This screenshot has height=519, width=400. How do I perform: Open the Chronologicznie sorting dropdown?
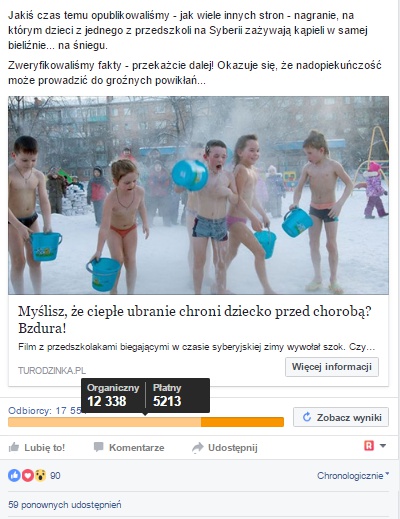(x=353, y=476)
